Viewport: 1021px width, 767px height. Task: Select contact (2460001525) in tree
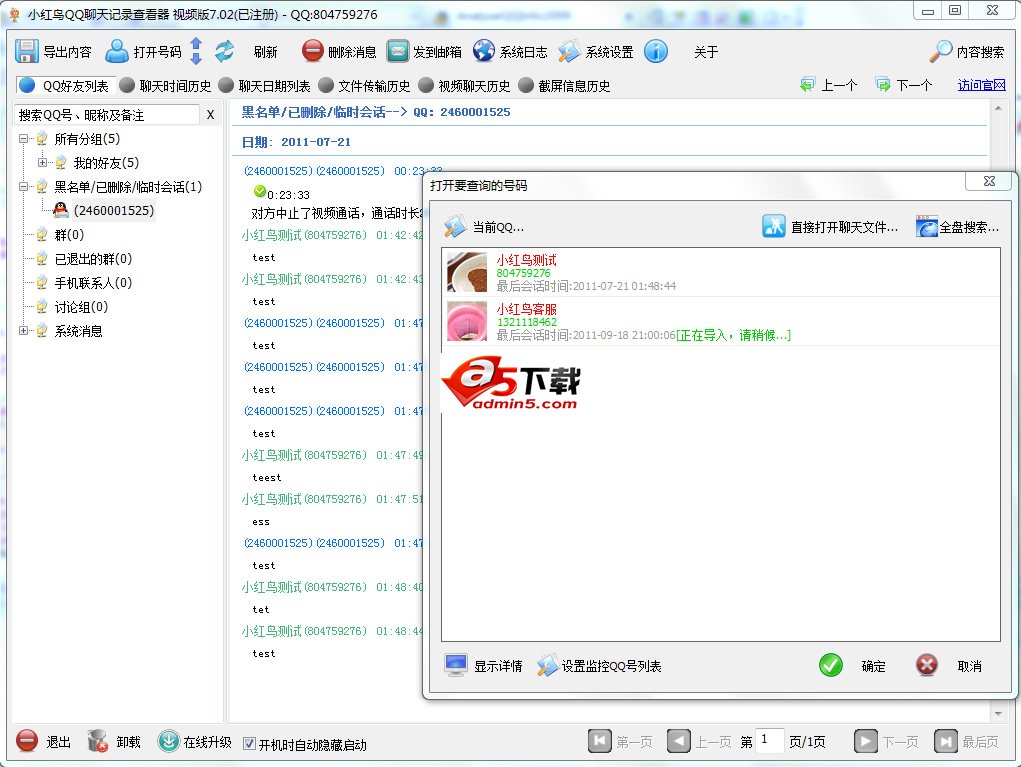tap(114, 211)
